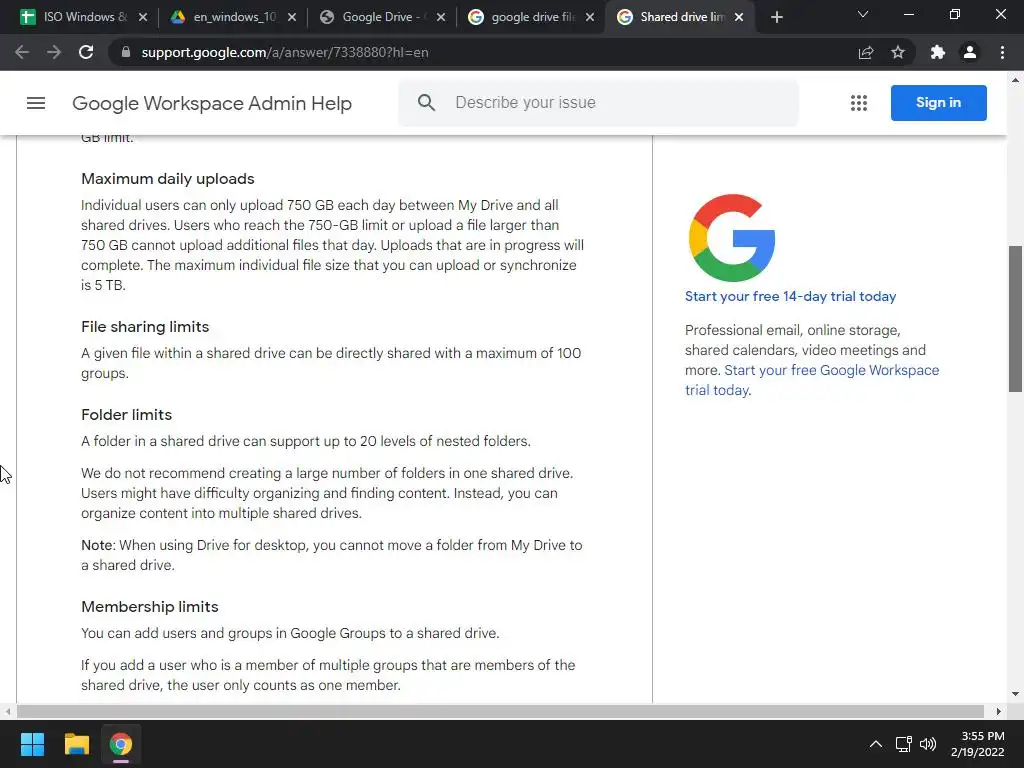Focus the Describe your issue field

click(598, 103)
